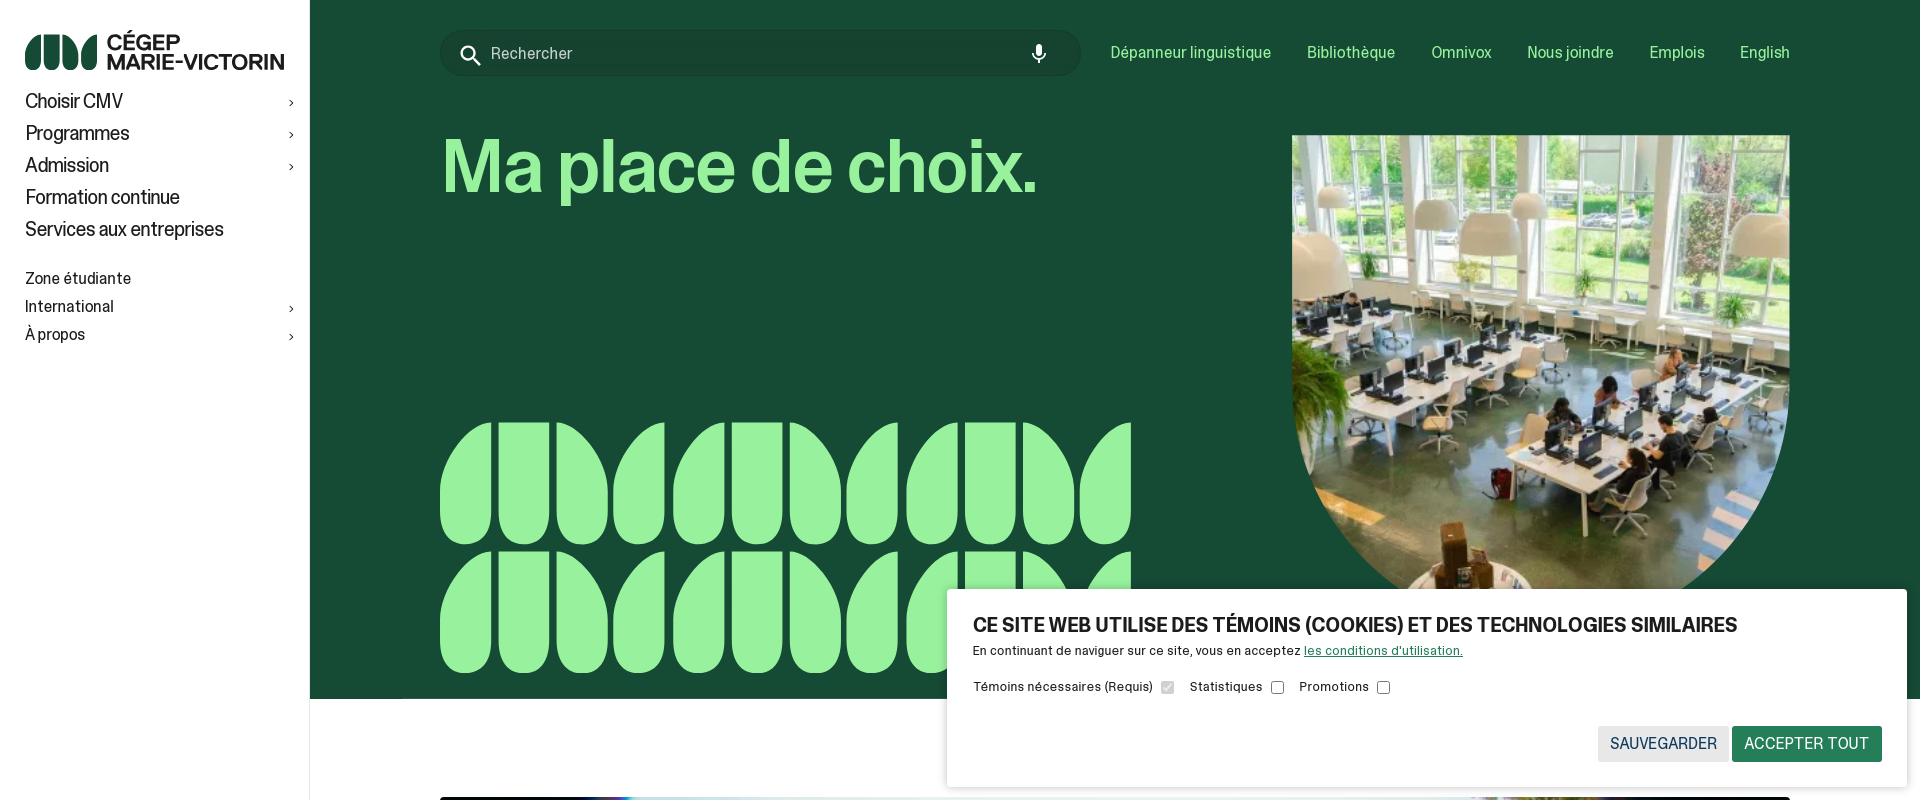Screen dimensions: 1920x800
Task: Visit the Bibliothèque link
Action: pos(1351,53)
